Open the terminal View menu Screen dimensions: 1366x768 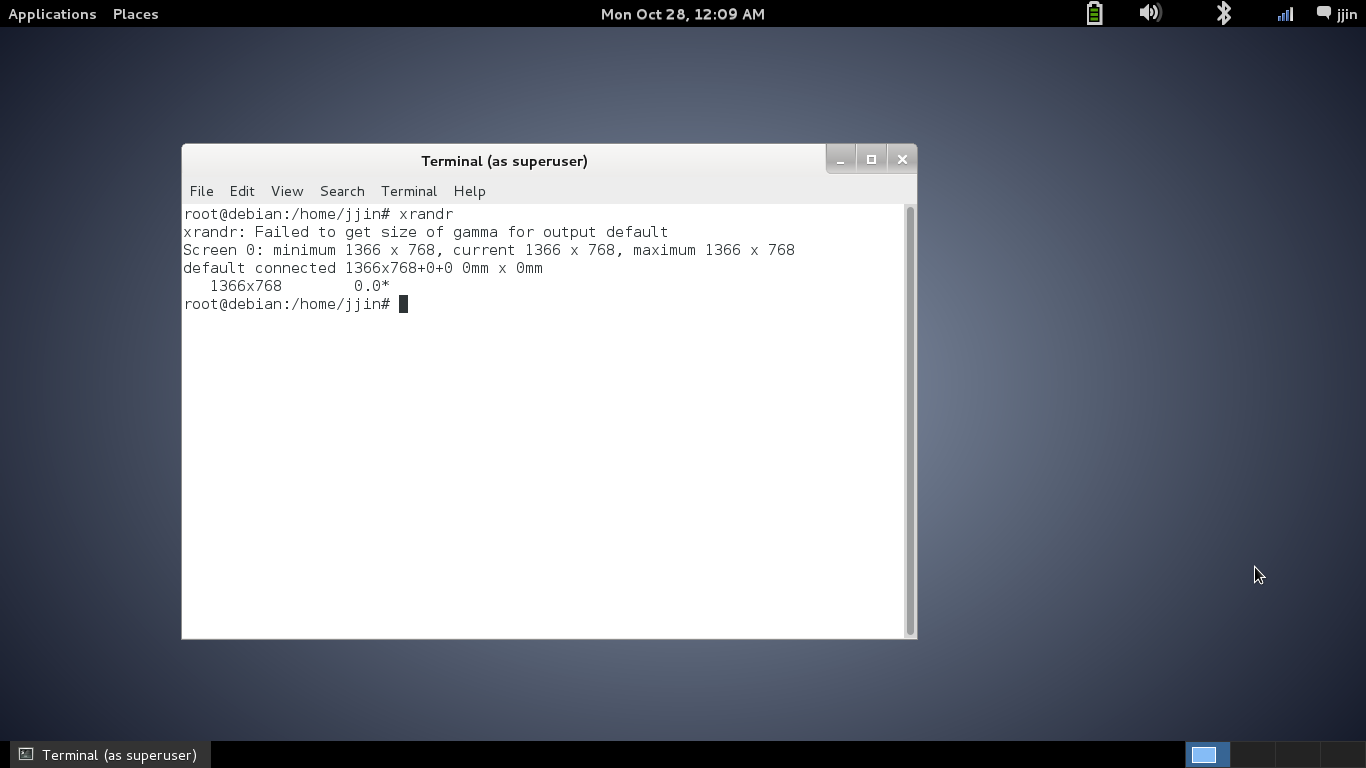tap(287, 191)
